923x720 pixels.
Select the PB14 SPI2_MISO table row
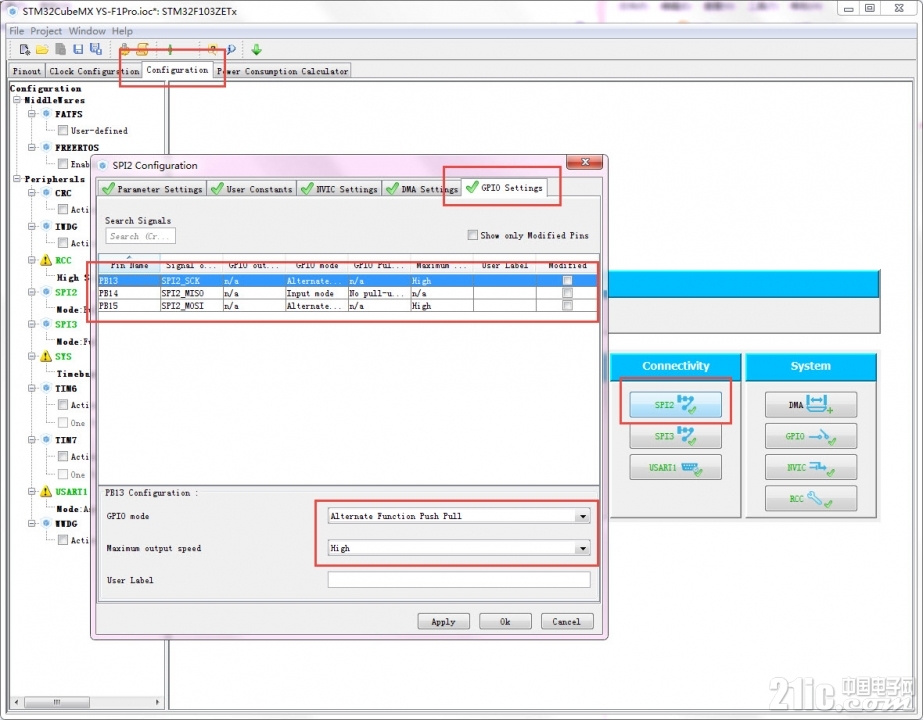pos(347,293)
